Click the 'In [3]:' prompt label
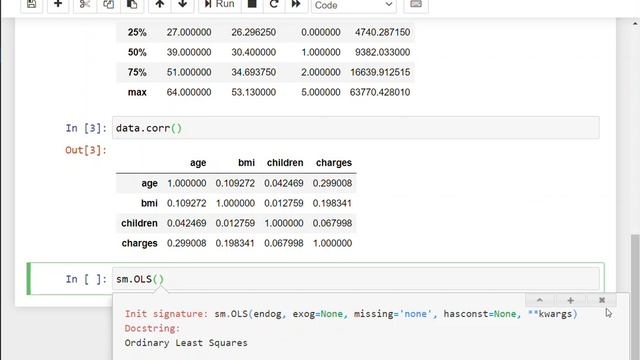640x360 pixels. click(x=86, y=128)
